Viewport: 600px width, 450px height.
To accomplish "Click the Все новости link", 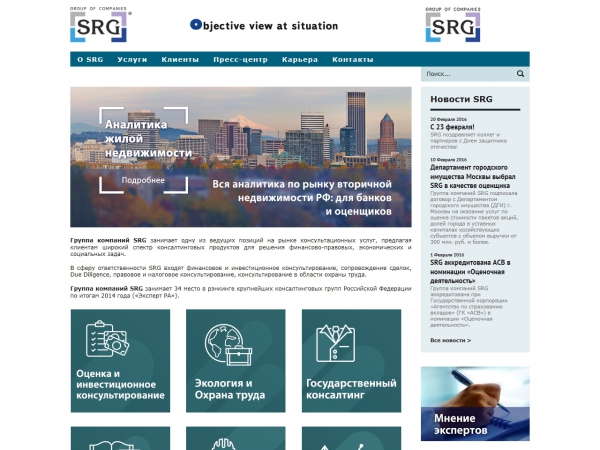I will click(450, 340).
